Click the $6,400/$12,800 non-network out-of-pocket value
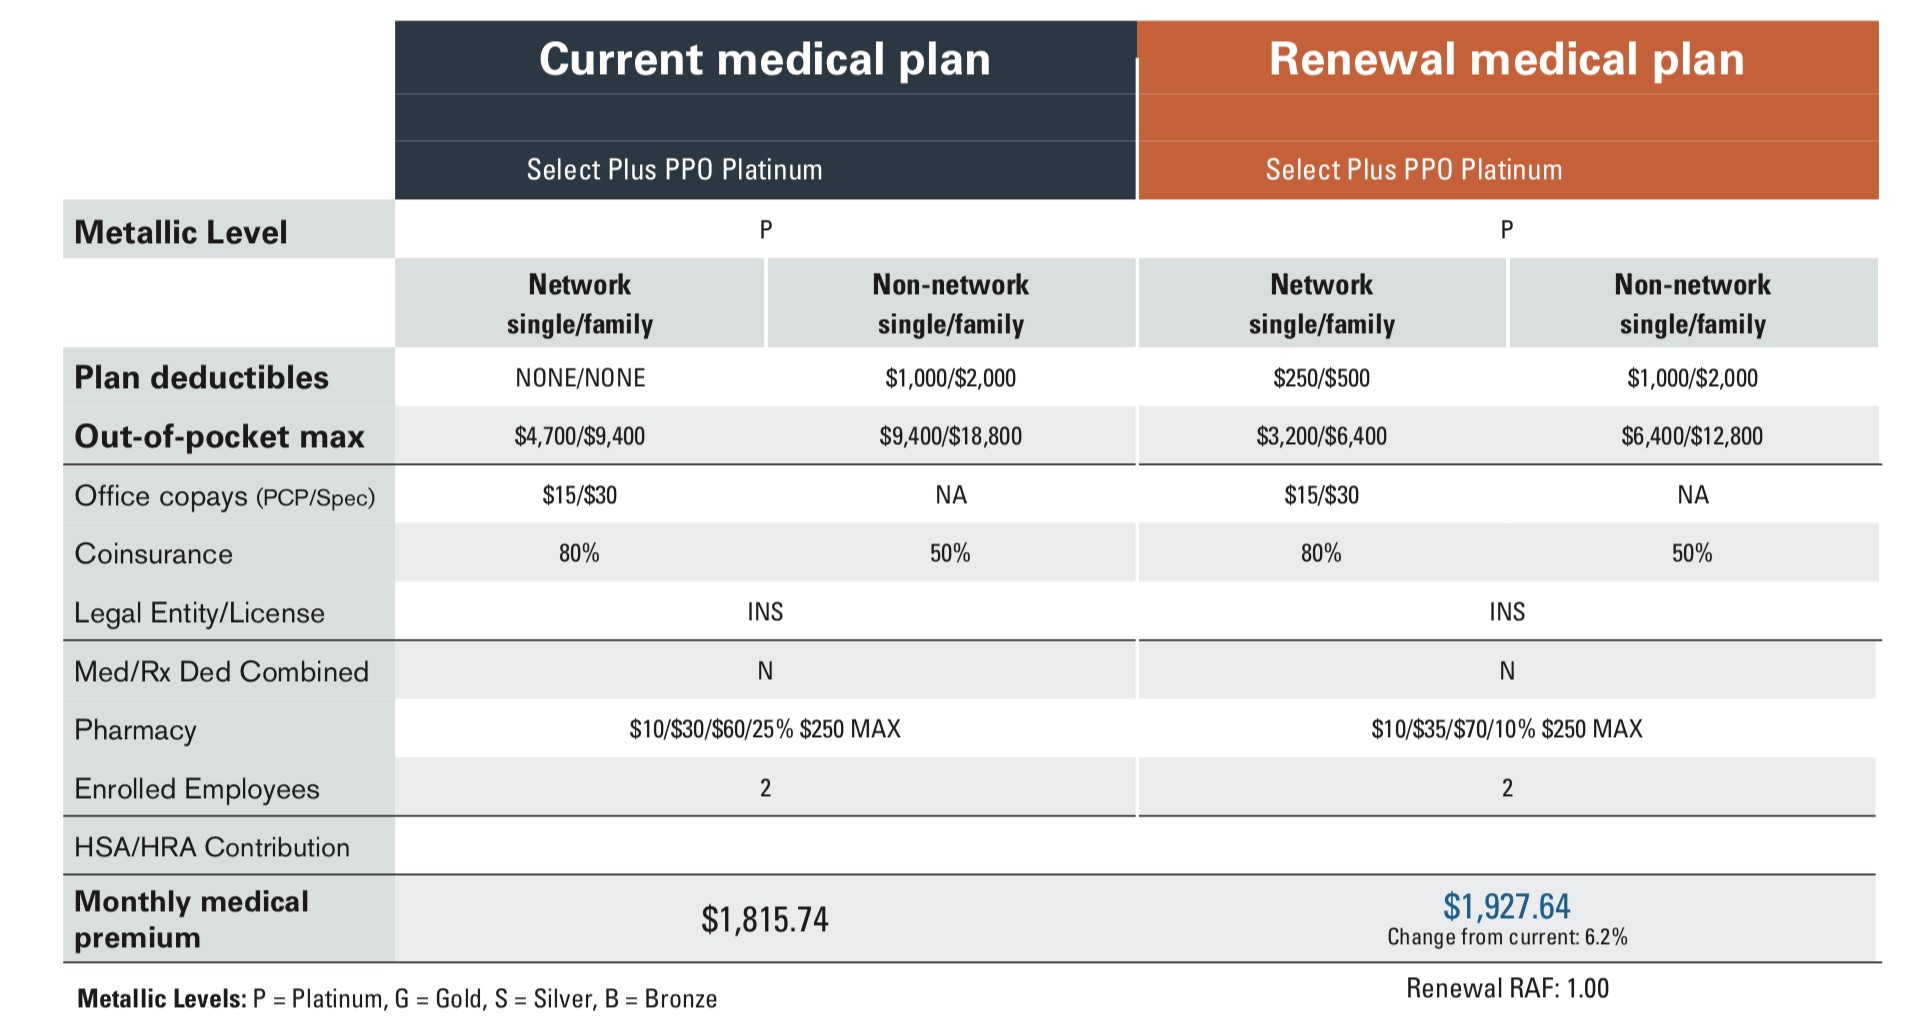The image size is (1928, 1034). click(x=1692, y=436)
